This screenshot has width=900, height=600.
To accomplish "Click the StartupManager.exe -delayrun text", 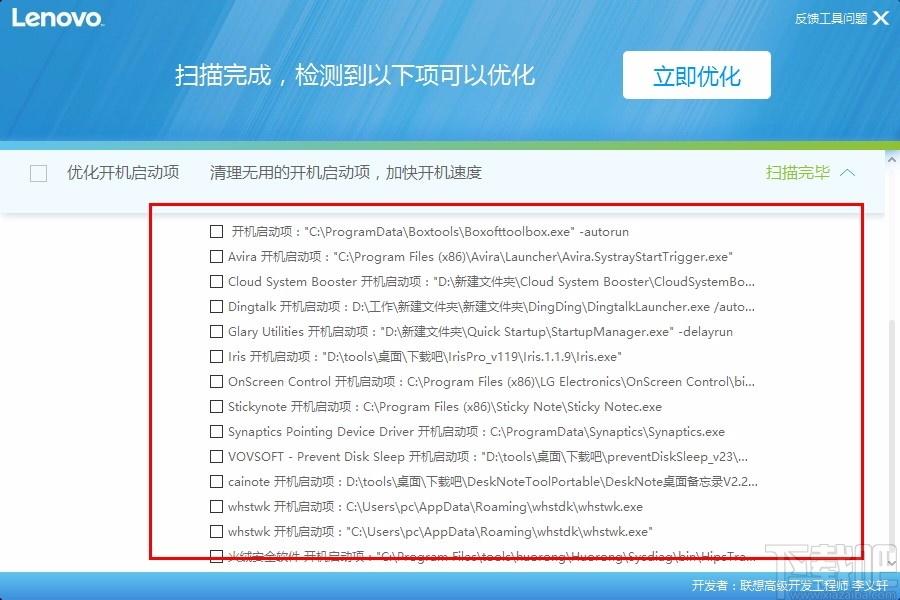I will pyautogui.click(x=556, y=331).
